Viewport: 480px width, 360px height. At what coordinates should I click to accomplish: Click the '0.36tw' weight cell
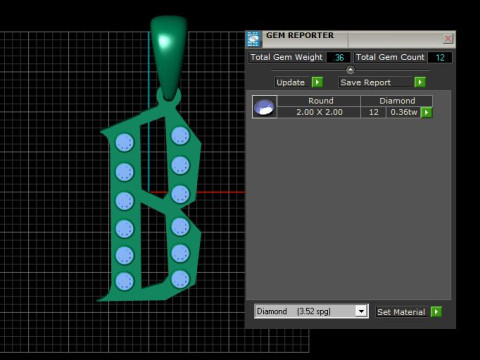coord(404,112)
